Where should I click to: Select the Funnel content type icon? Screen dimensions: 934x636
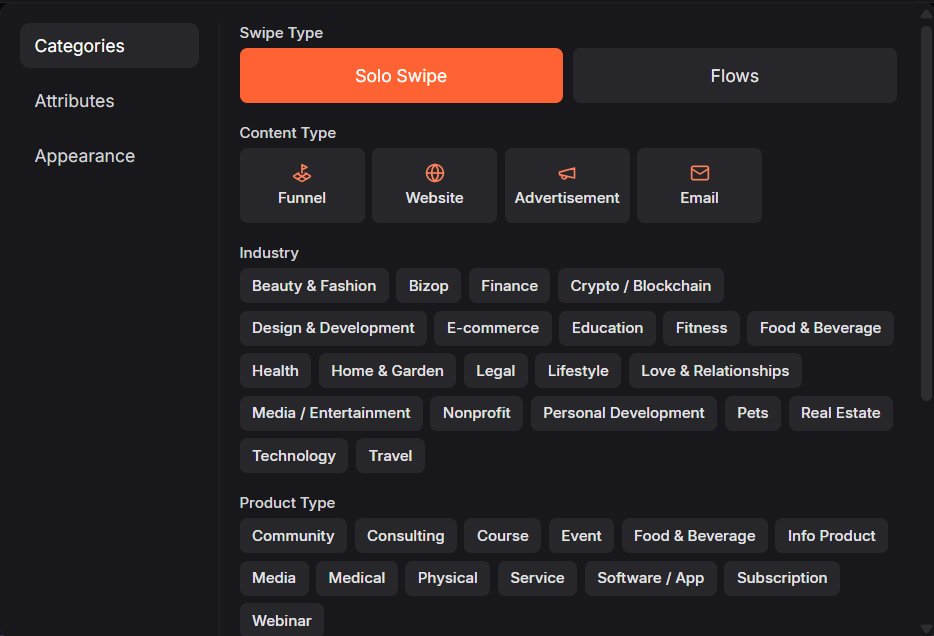click(x=302, y=174)
